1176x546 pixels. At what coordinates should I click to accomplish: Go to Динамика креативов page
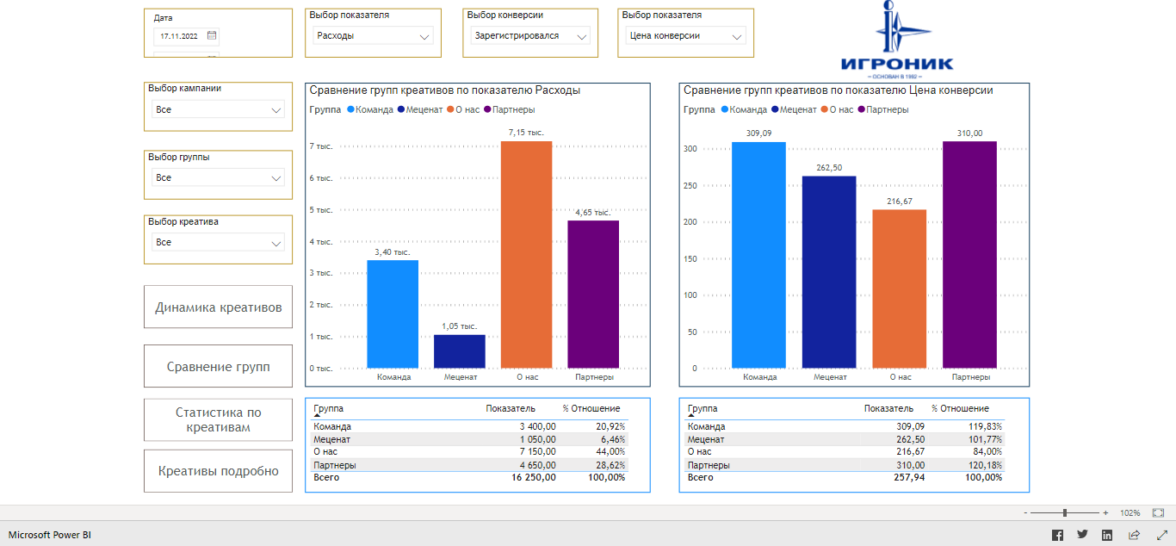[218, 307]
